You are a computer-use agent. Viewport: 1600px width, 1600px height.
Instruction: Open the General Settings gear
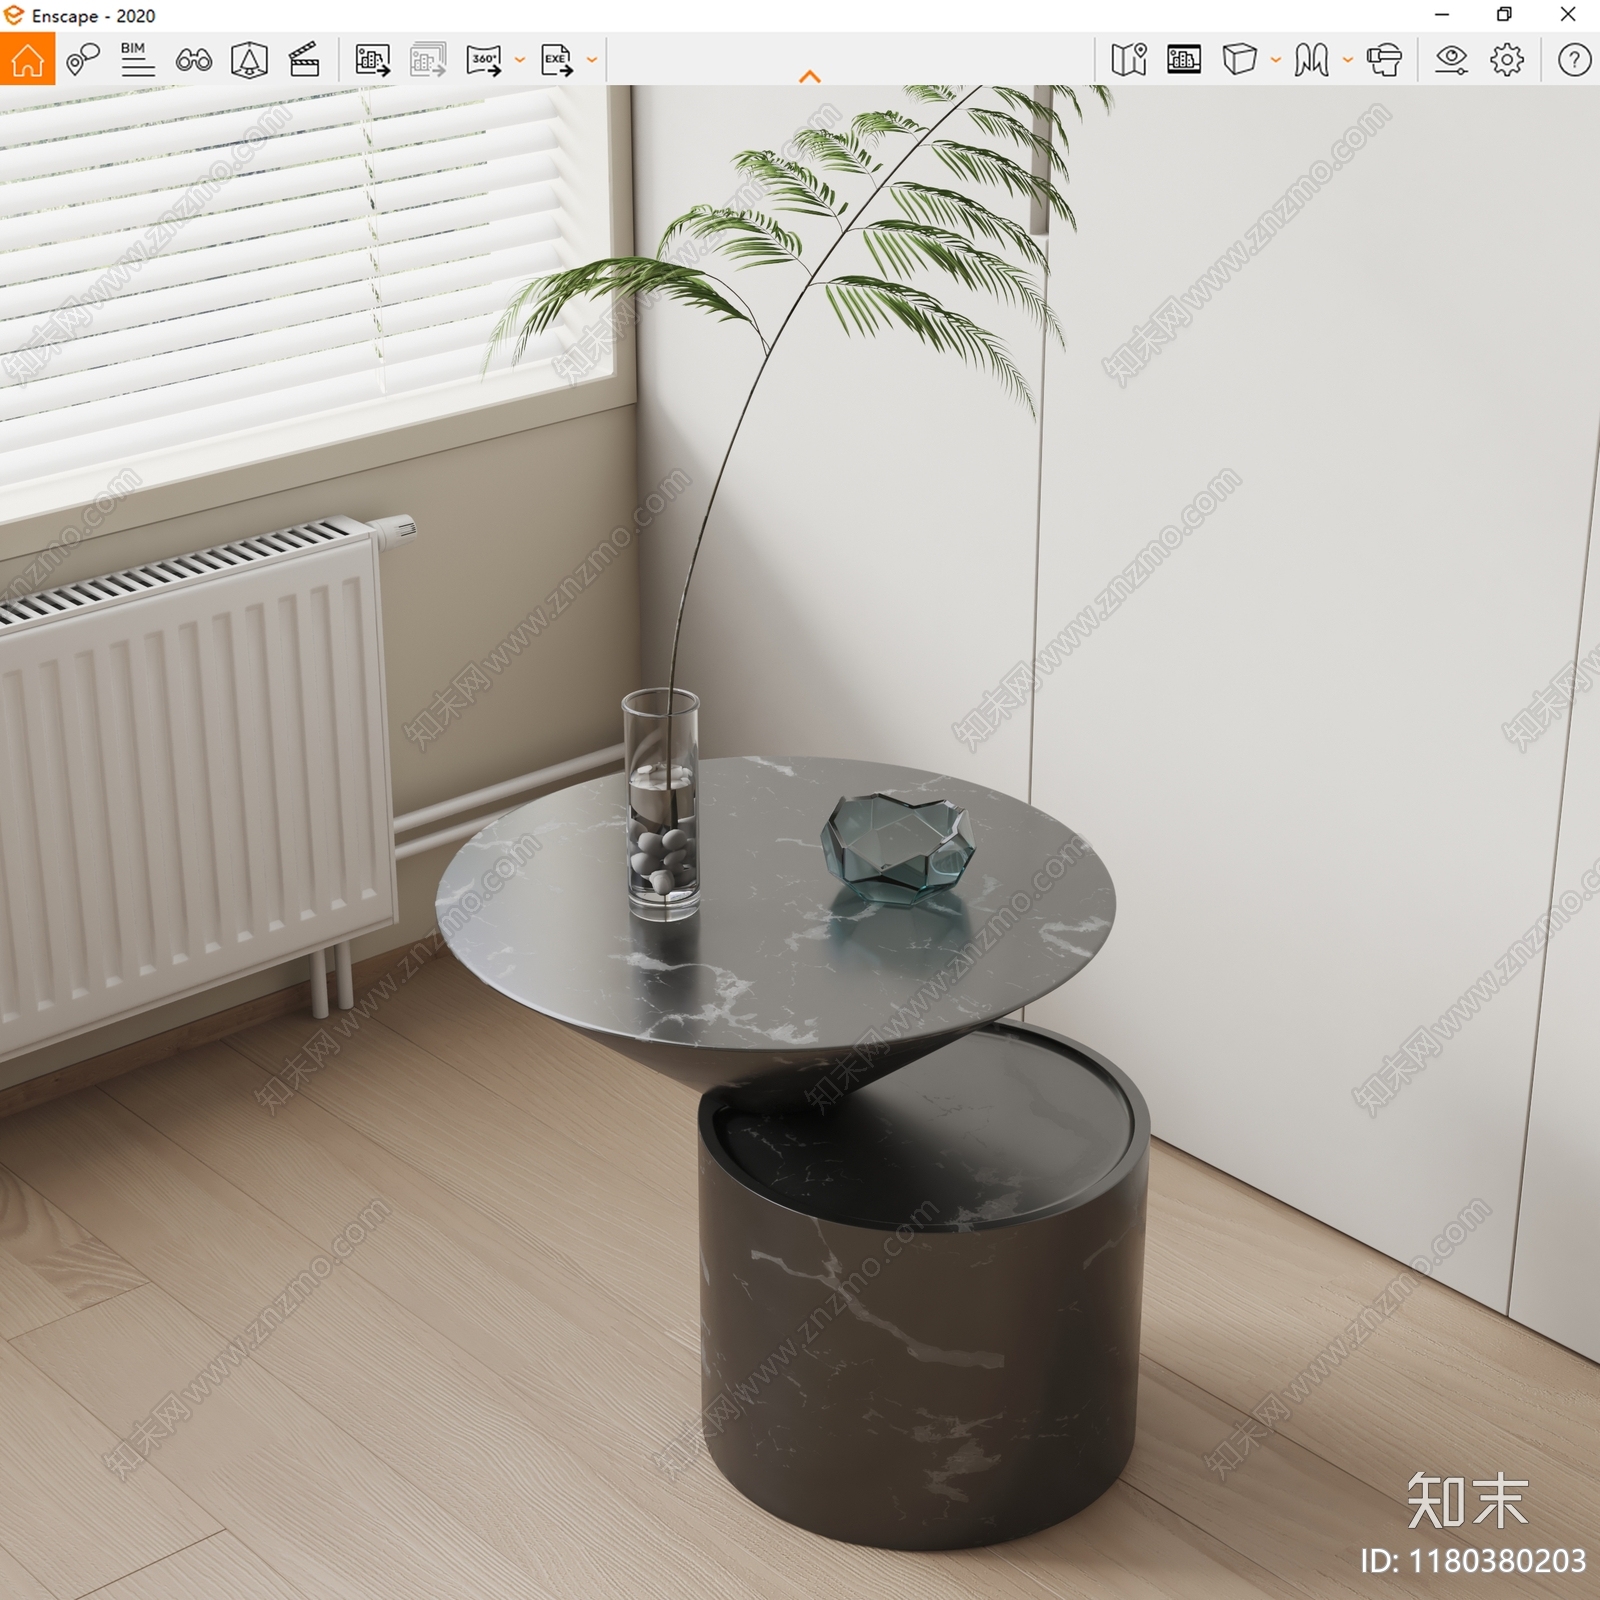[x=1507, y=60]
